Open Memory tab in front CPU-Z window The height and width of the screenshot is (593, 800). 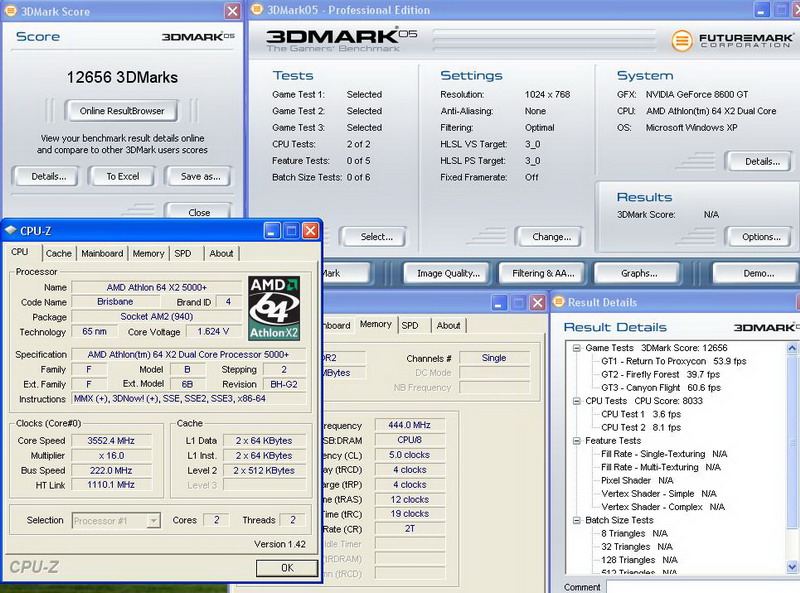[x=148, y=254]
